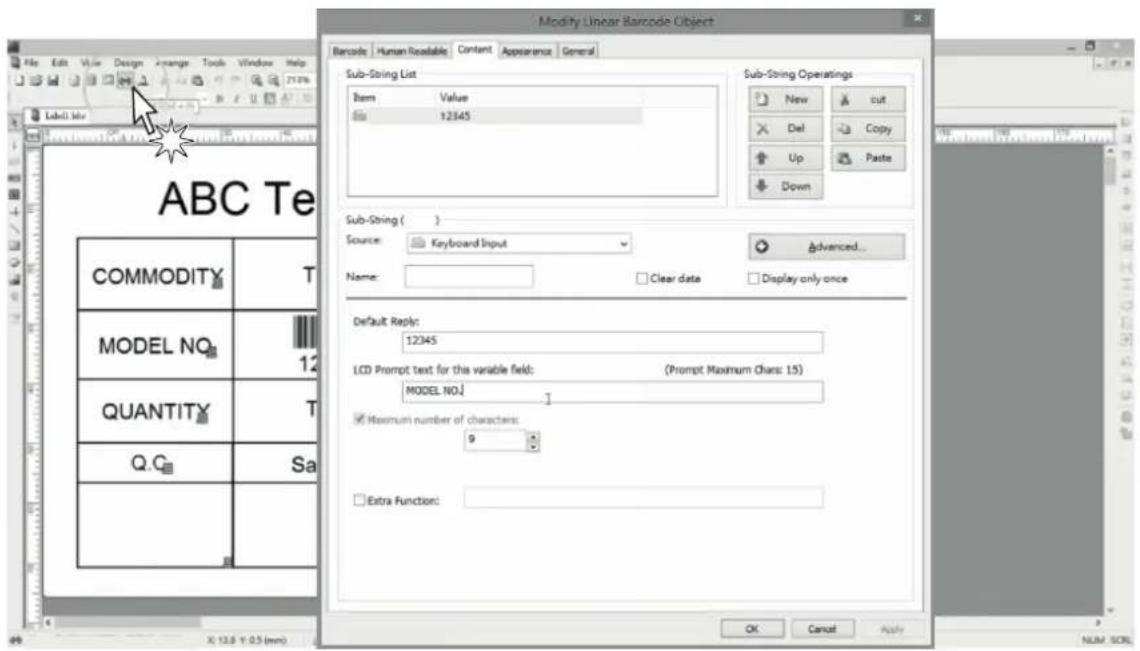Open the Design menu
The image size is (1140, 651).
(x=128, y=63)
